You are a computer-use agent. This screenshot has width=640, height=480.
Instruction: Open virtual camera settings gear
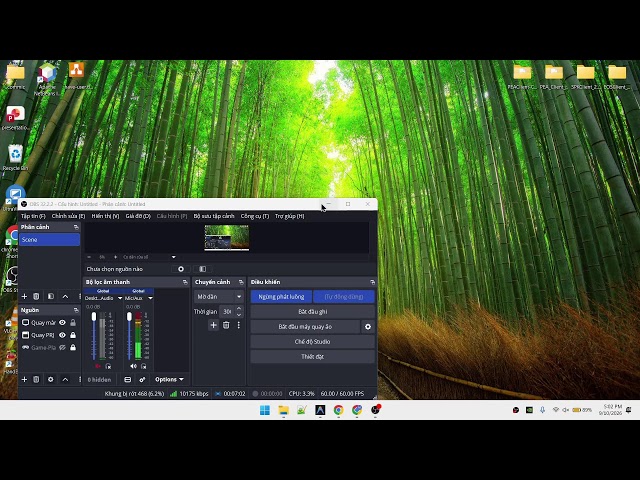pyautogui.click(x=368, y=327)
